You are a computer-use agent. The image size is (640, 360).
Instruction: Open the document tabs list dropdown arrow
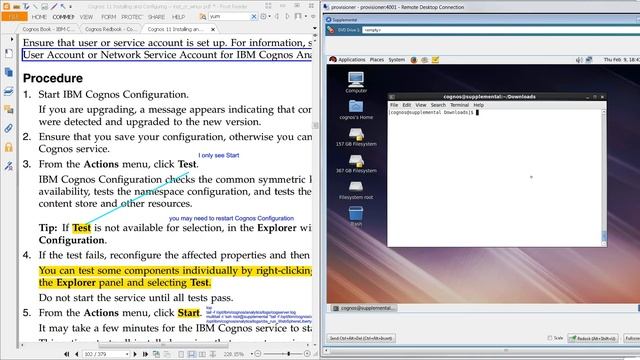click(x=315, y=29)
